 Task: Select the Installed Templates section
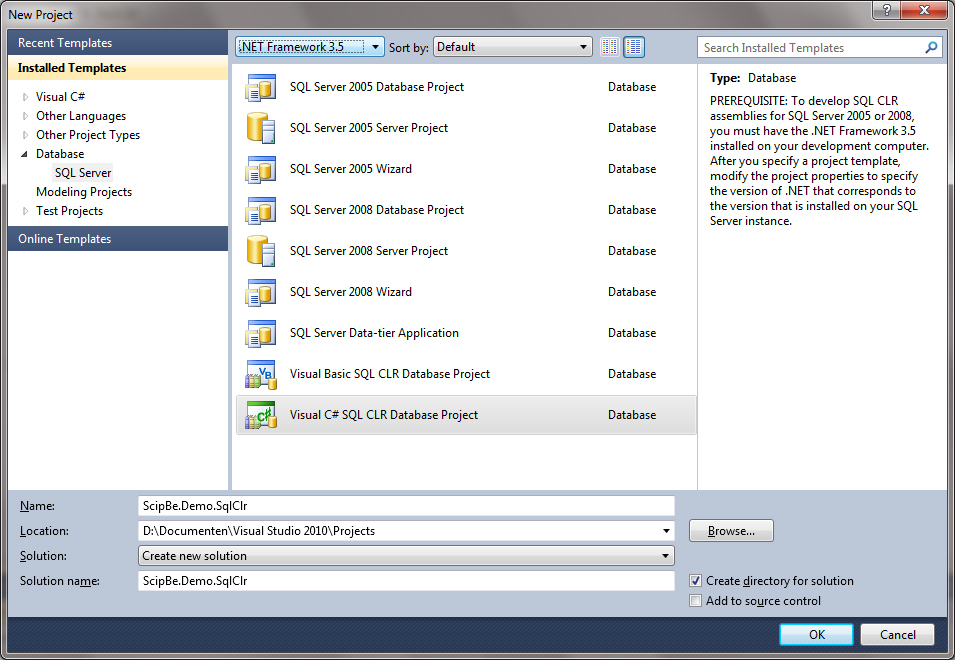tap(118, 68)
